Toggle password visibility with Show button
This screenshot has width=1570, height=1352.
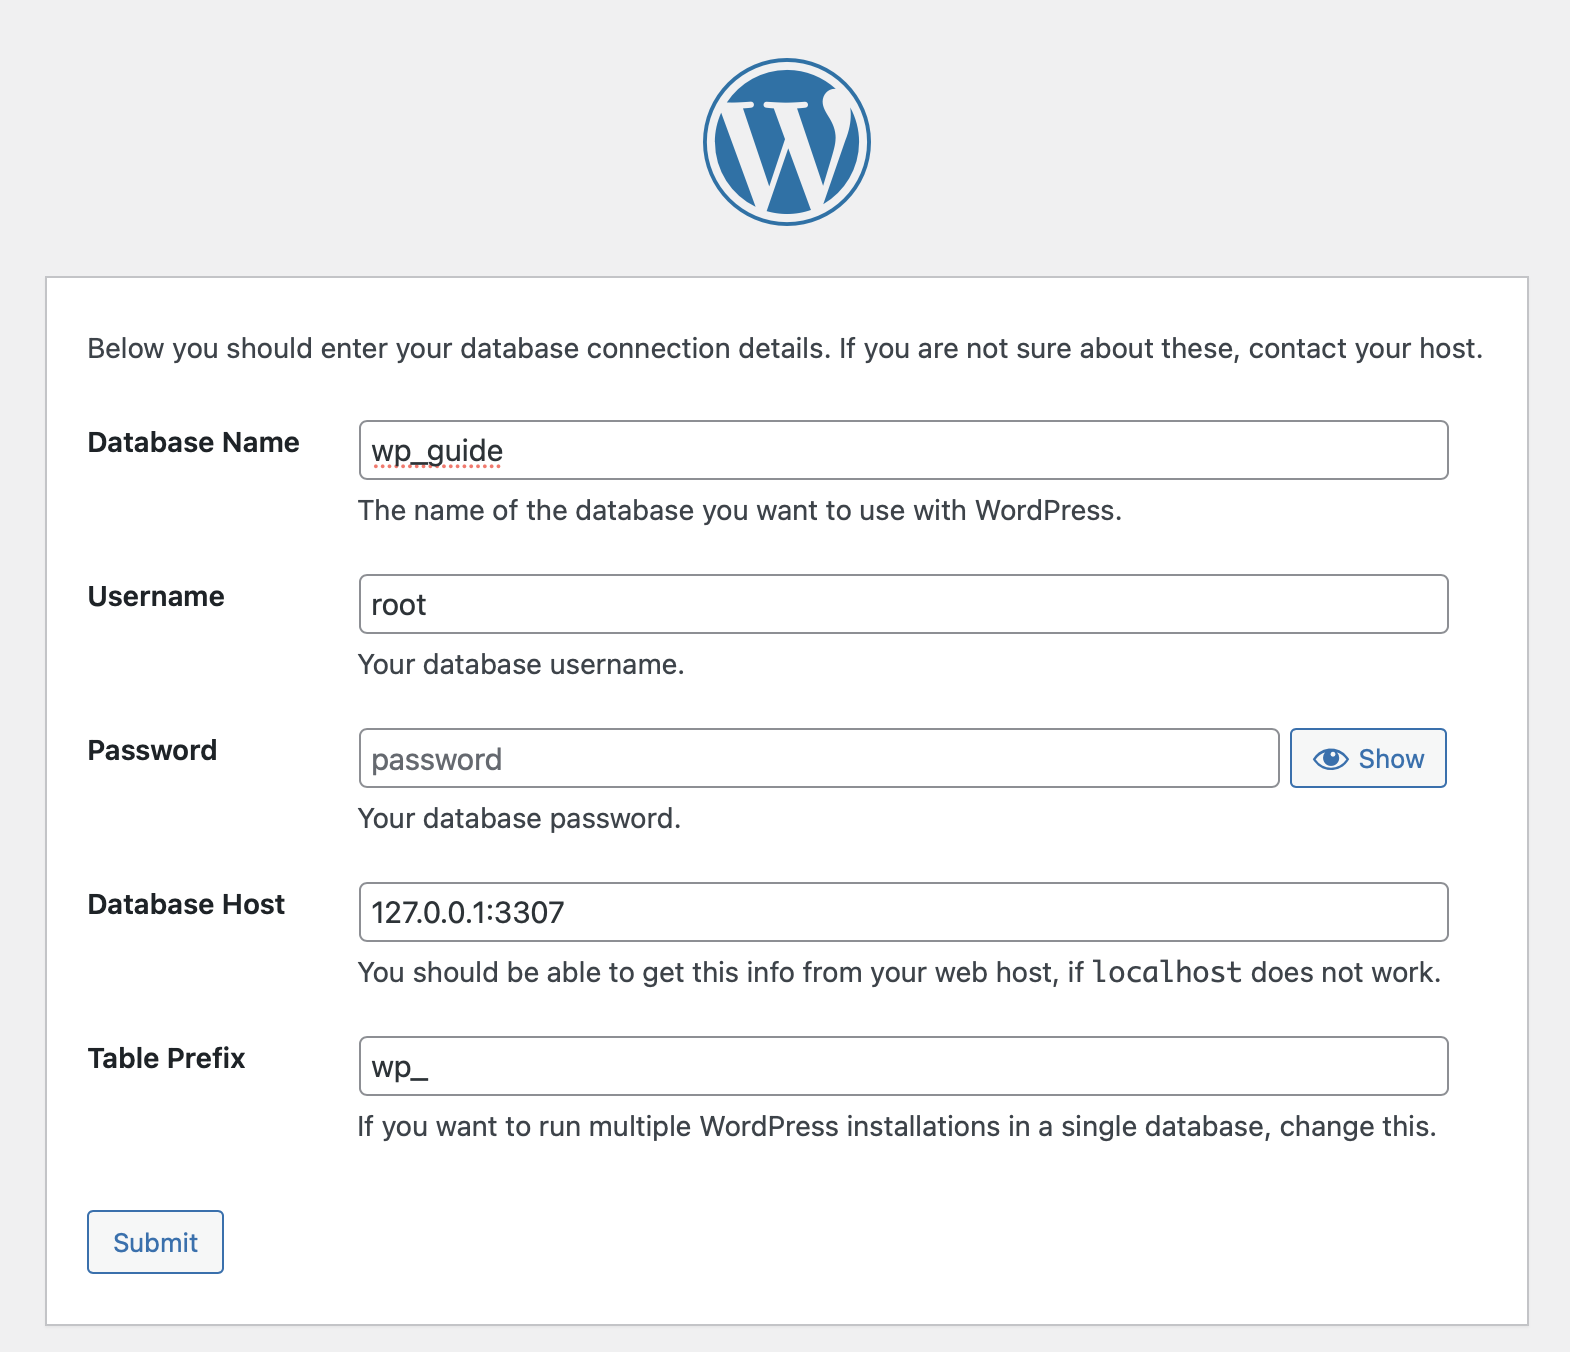point(1367,759)
